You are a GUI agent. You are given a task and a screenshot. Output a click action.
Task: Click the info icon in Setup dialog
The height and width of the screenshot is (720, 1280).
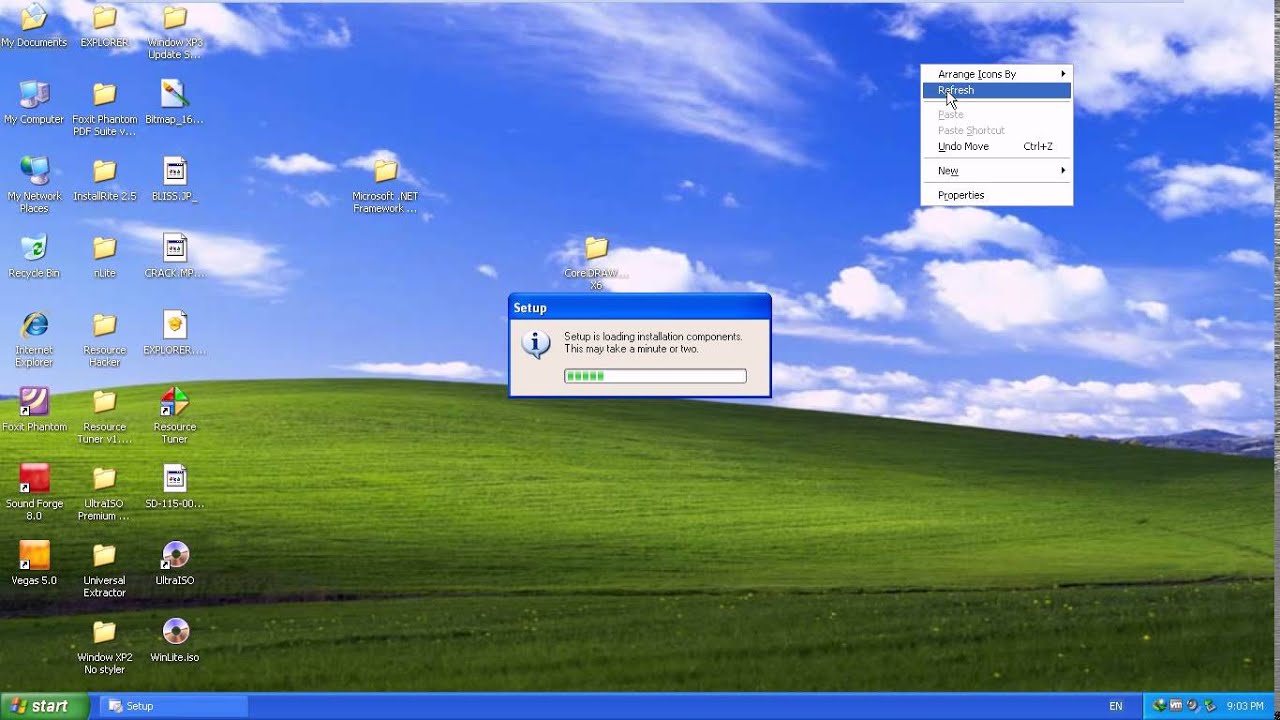tap(536, 344)
